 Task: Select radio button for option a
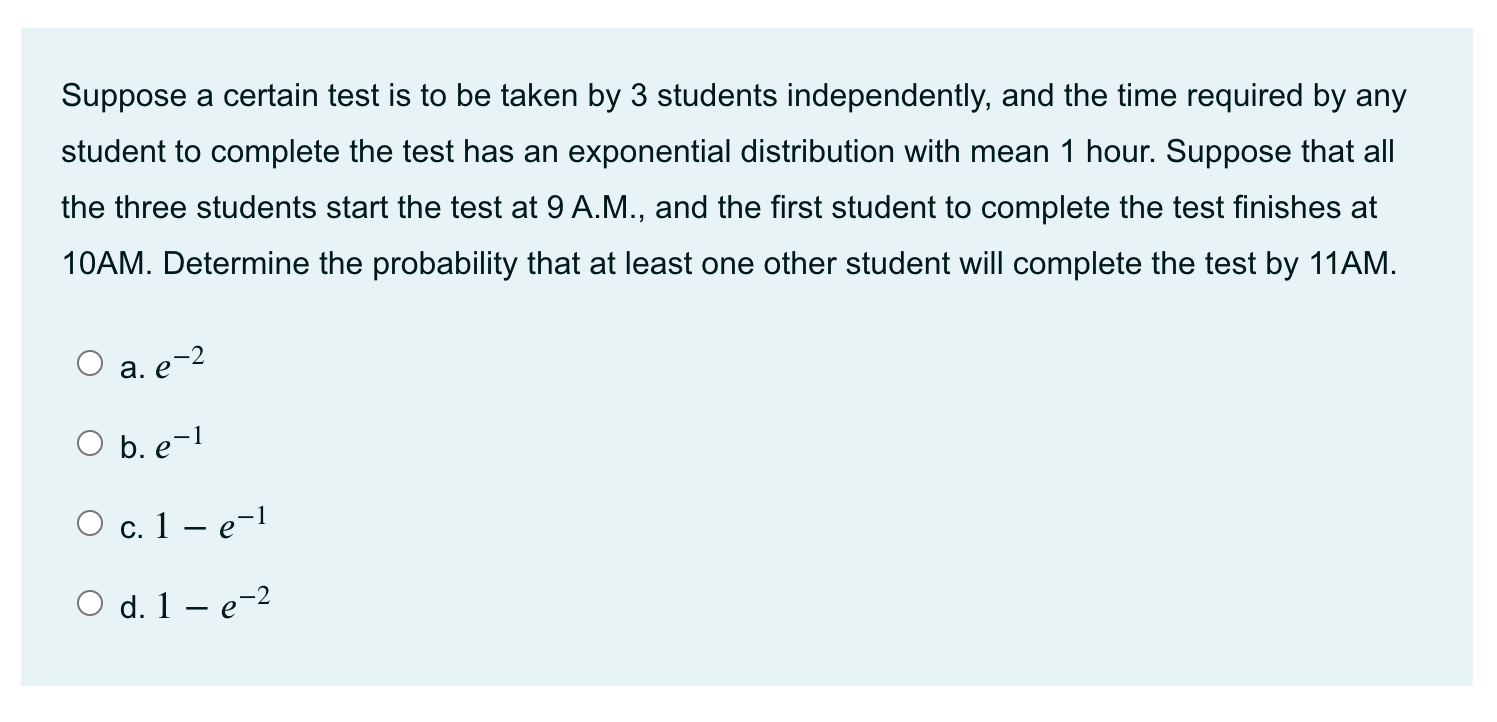(90, 364)
